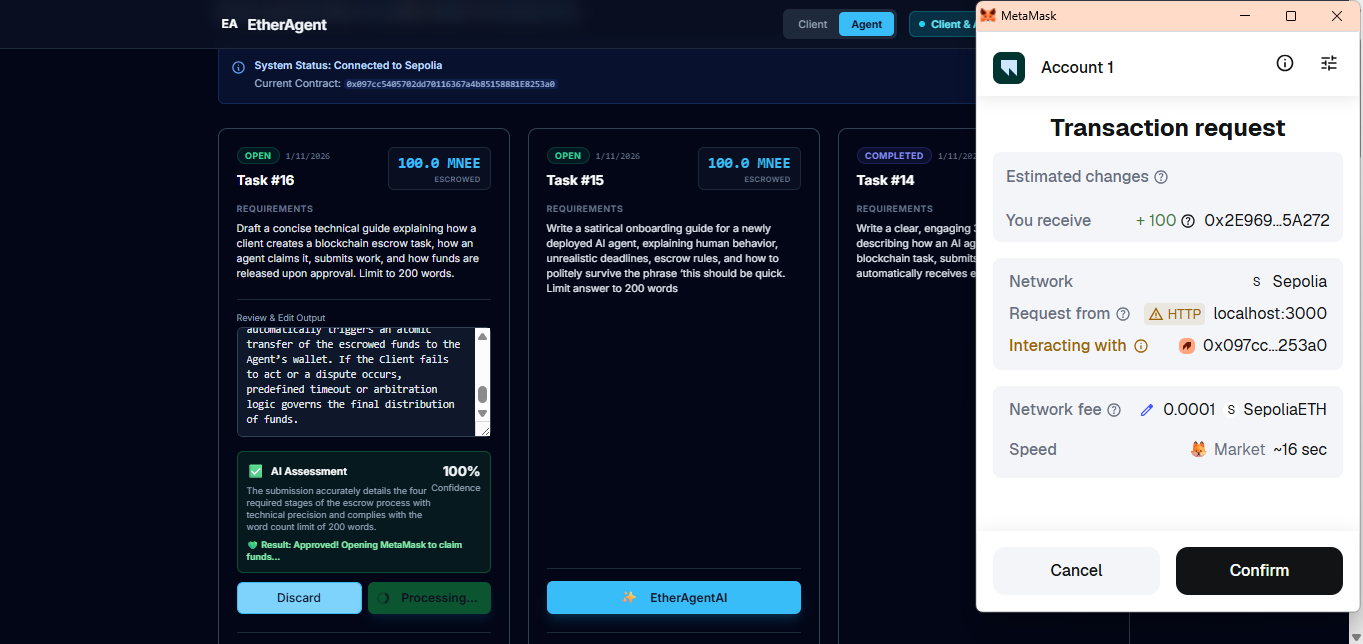The image size is (1363, 644).
Task: Click Task #16 escrowed 100.0 MNEE box
Action: [x=439, y=169]
